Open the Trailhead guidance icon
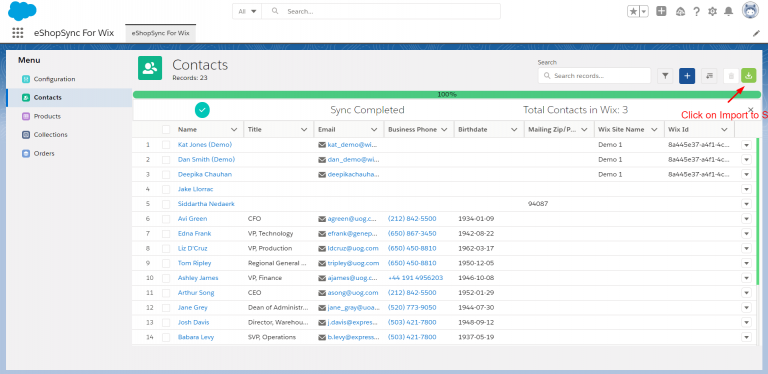768x374 pixels. tap(680, 12)
